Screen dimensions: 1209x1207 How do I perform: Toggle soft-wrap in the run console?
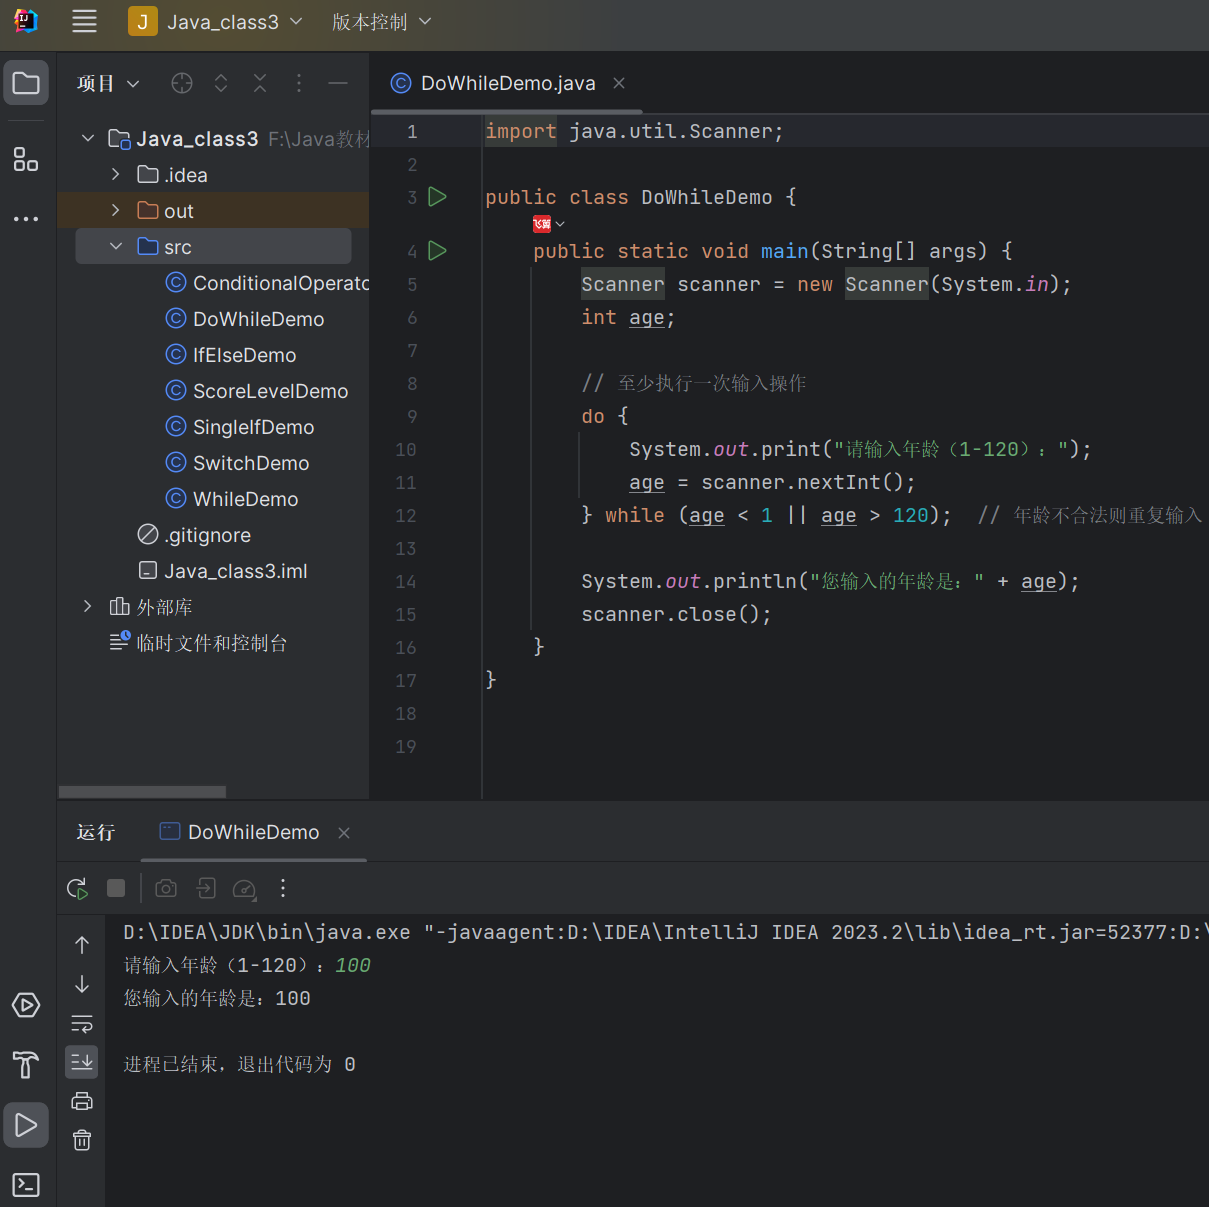pos(82,1023)
